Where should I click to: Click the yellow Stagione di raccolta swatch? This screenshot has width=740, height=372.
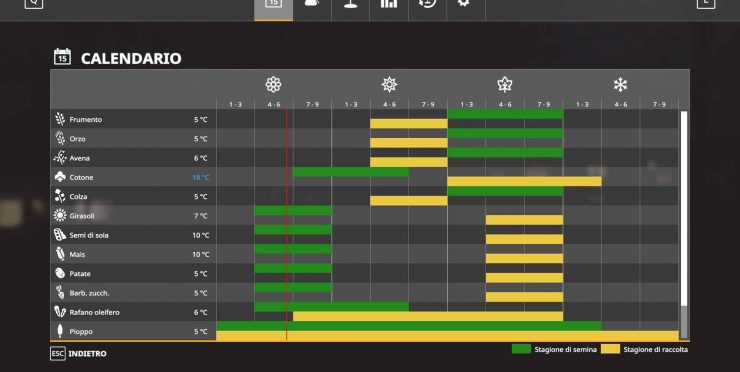tap(610, 349)
